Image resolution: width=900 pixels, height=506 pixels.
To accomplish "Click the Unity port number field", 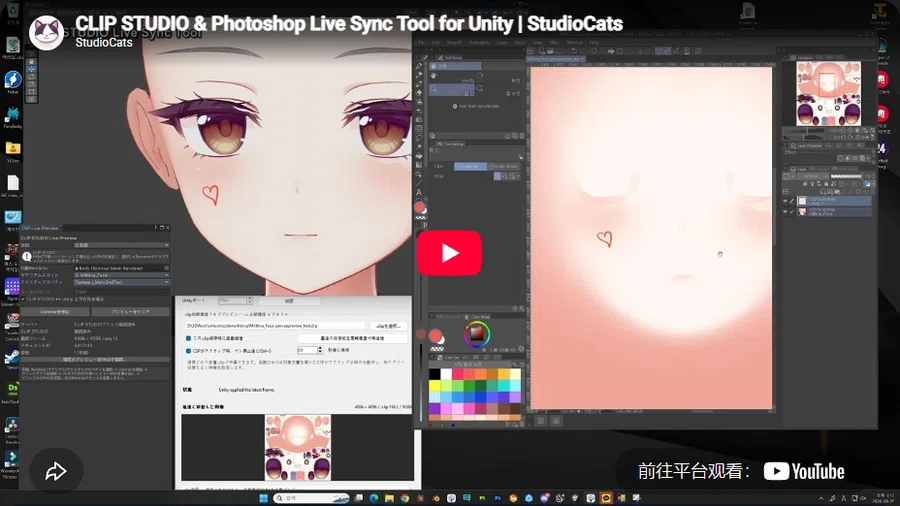I will [x=232, y=301].
